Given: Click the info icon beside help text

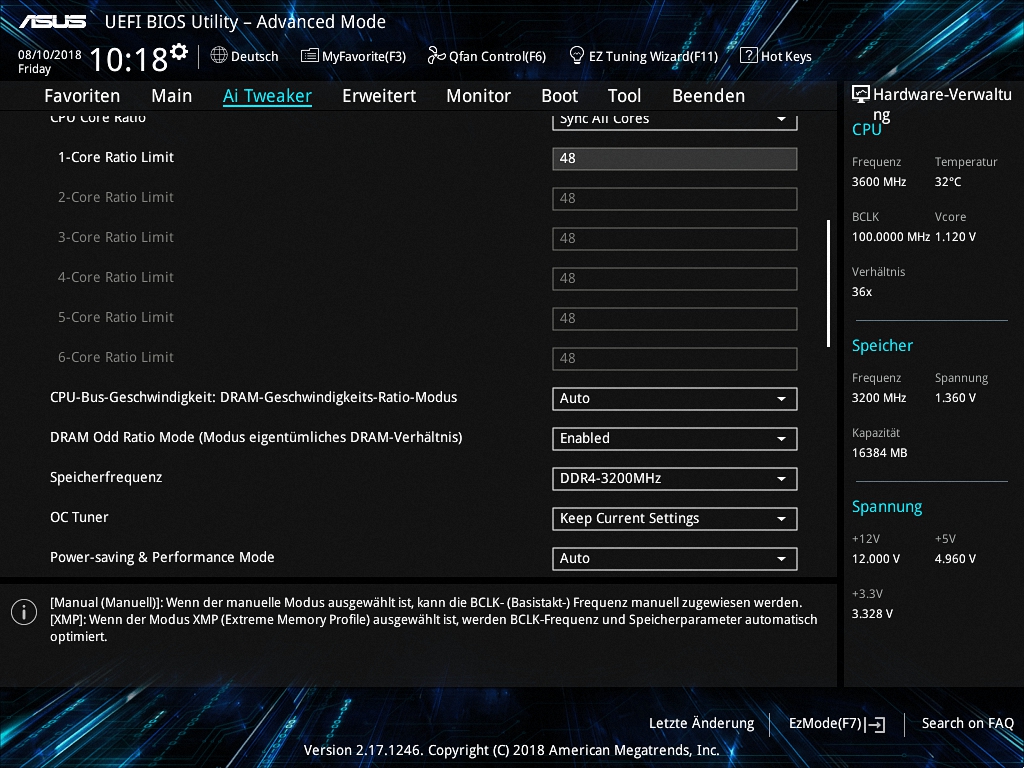Looking at the screenshot, I should click(x=24, y=612).
